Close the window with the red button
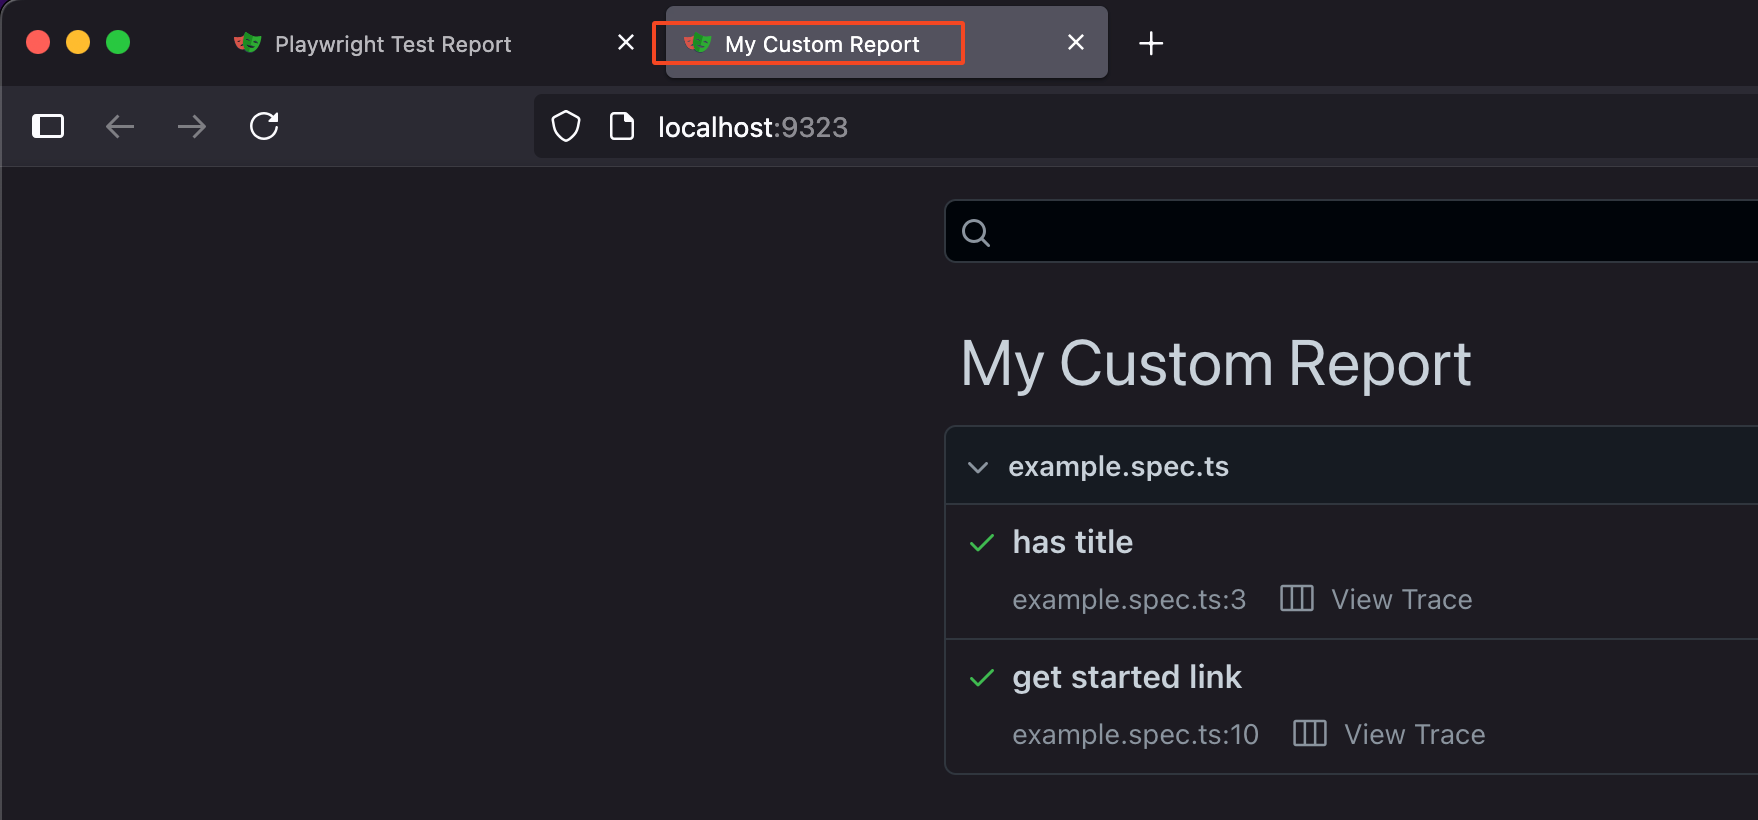Image resolution: width=1758 pixels, height=820 pixels. point(38,42)
